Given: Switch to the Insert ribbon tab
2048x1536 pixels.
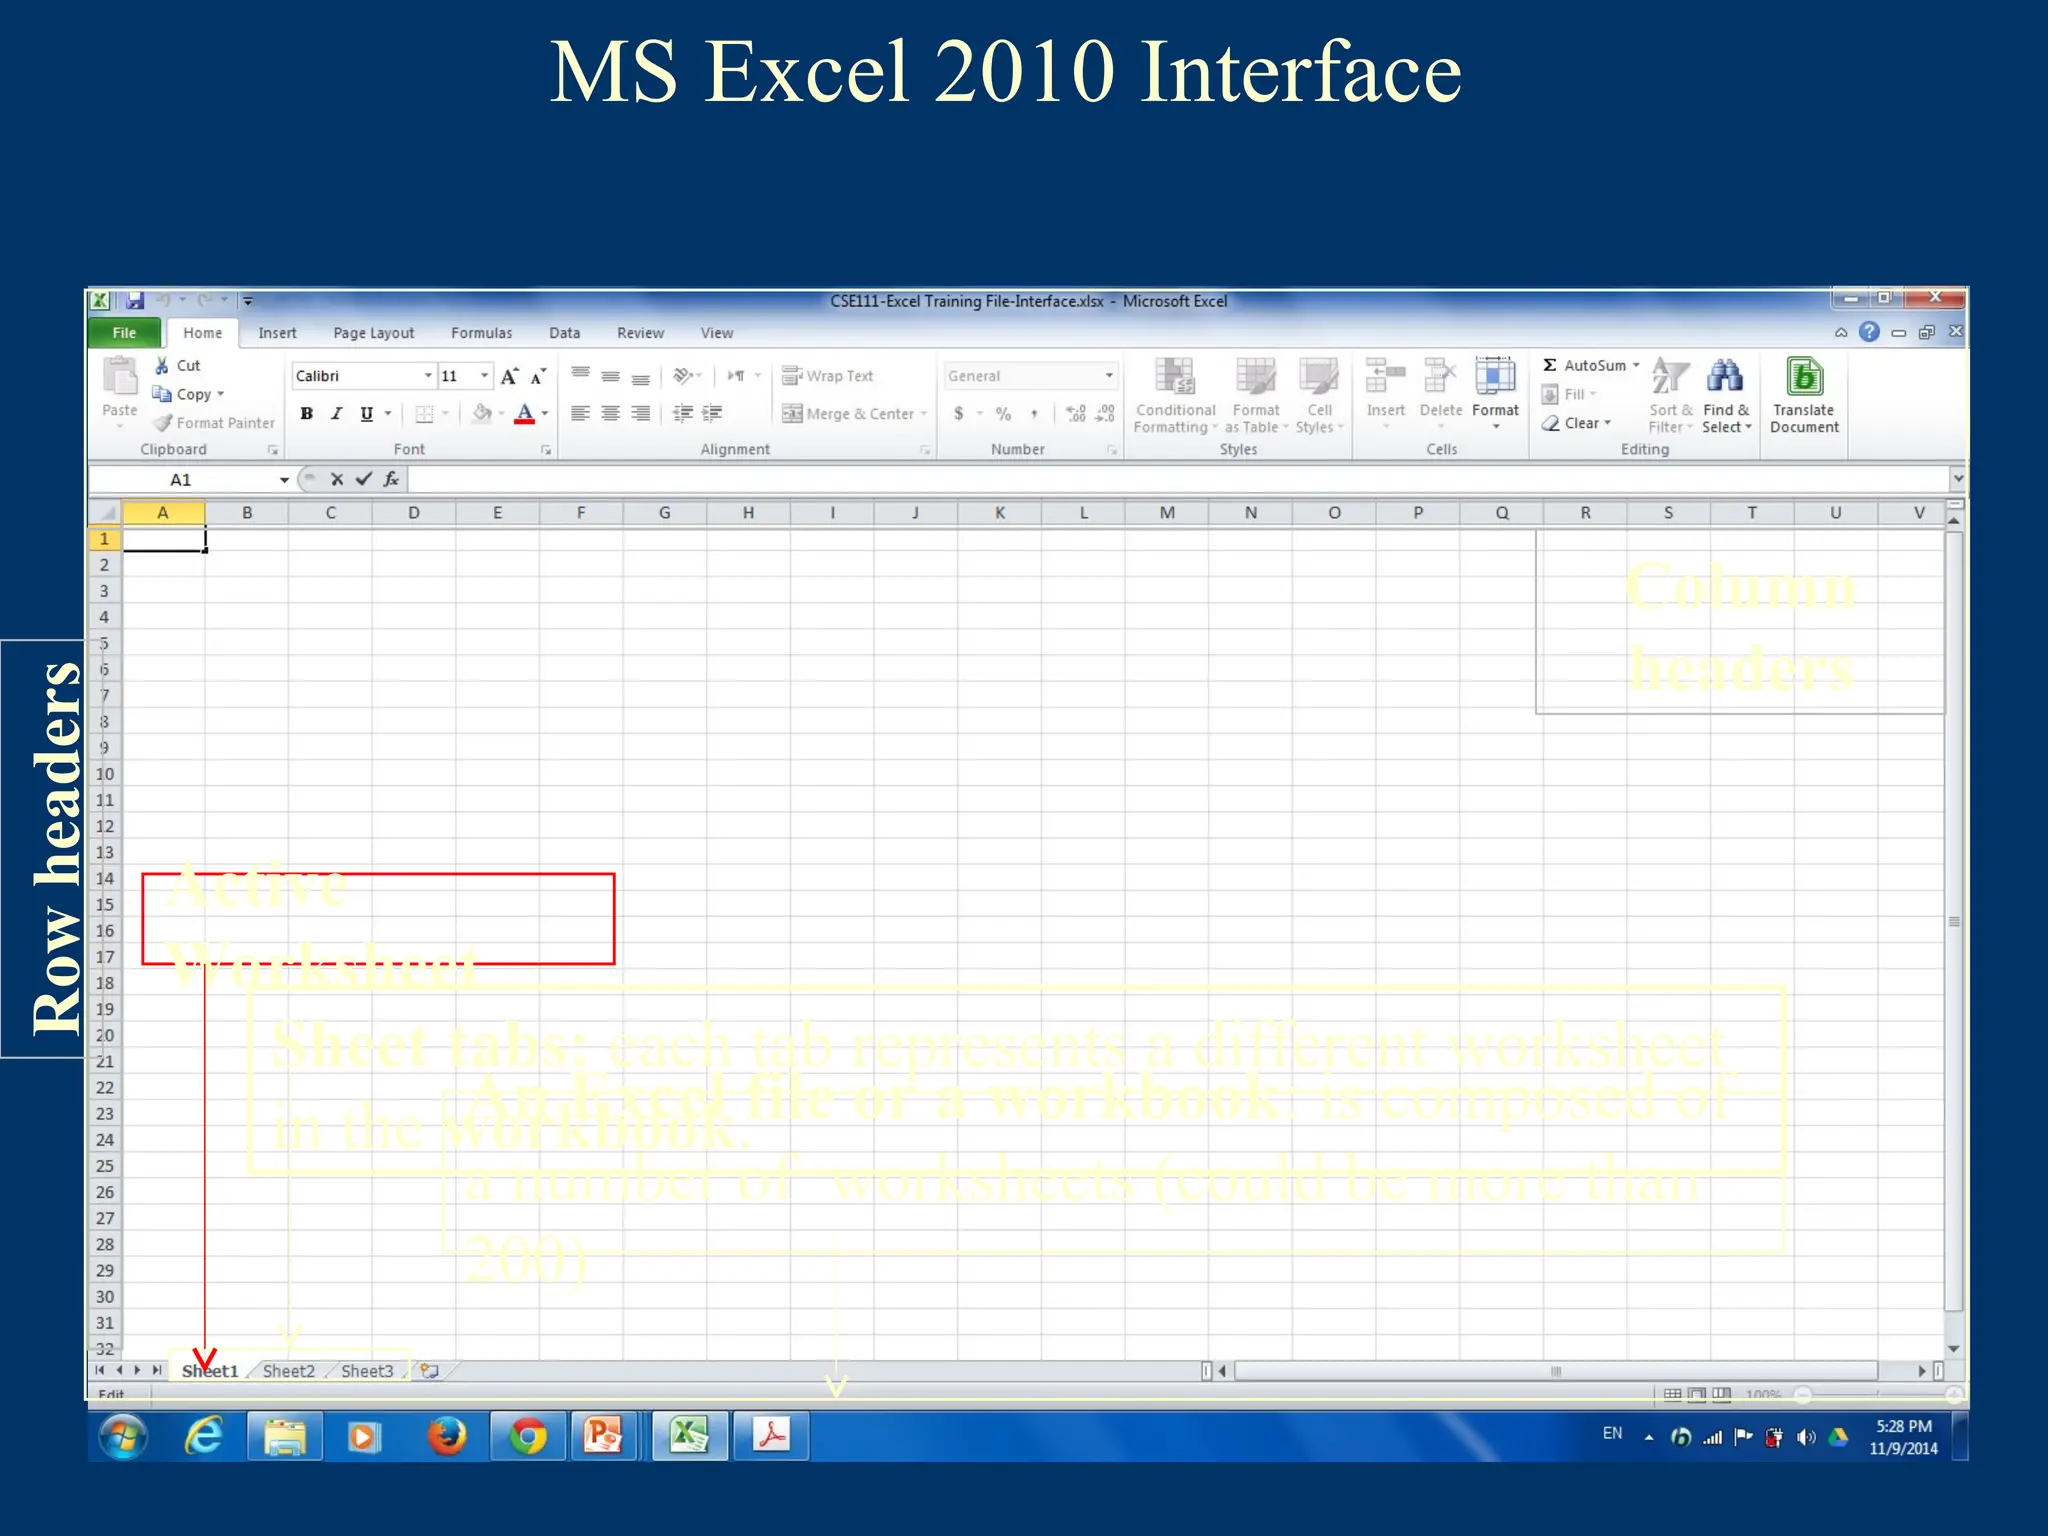Looking at the screenshot, I should point(277,333).
